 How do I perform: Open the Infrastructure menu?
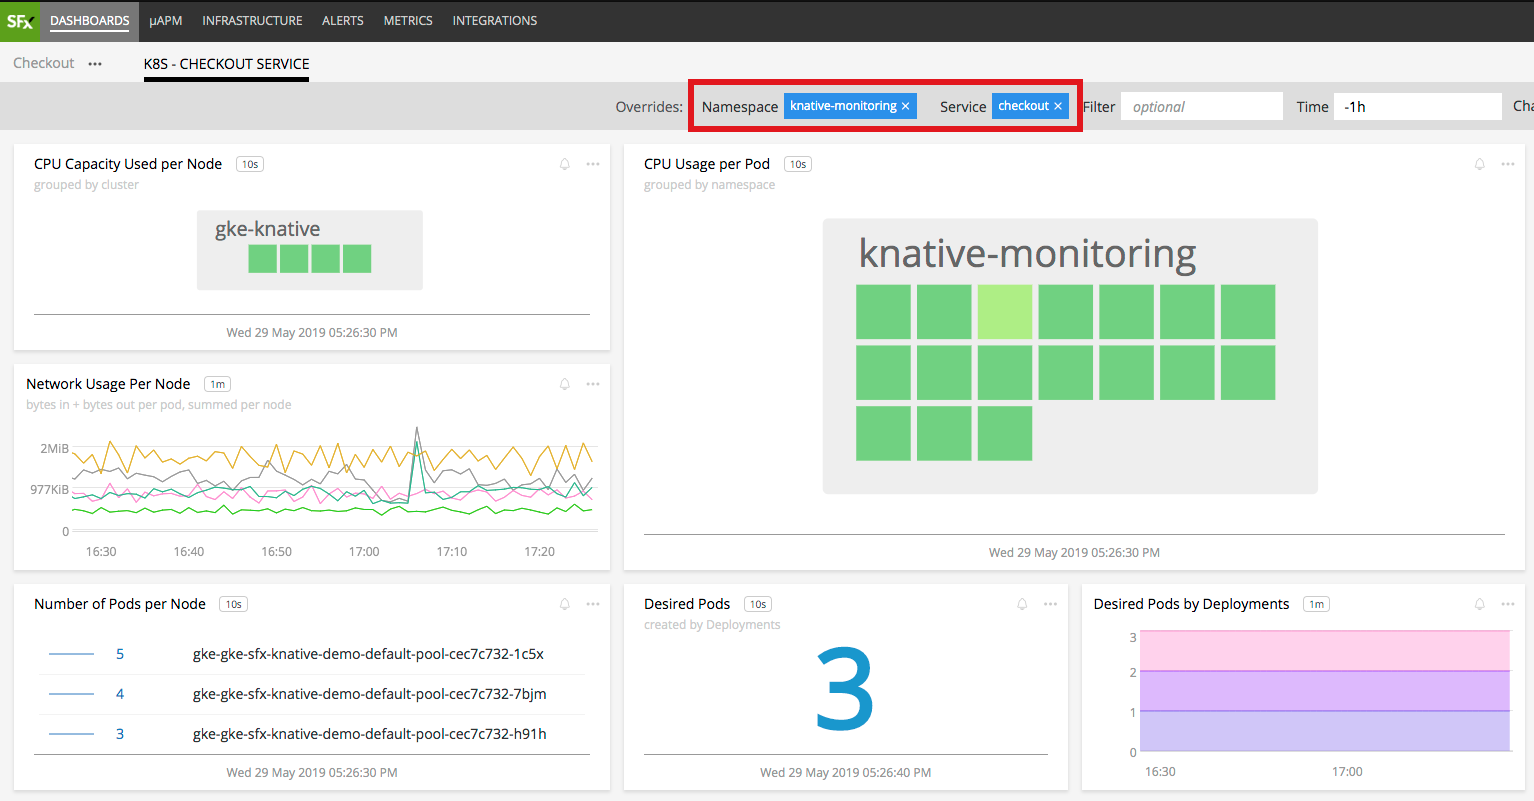(x=252, y=21)
